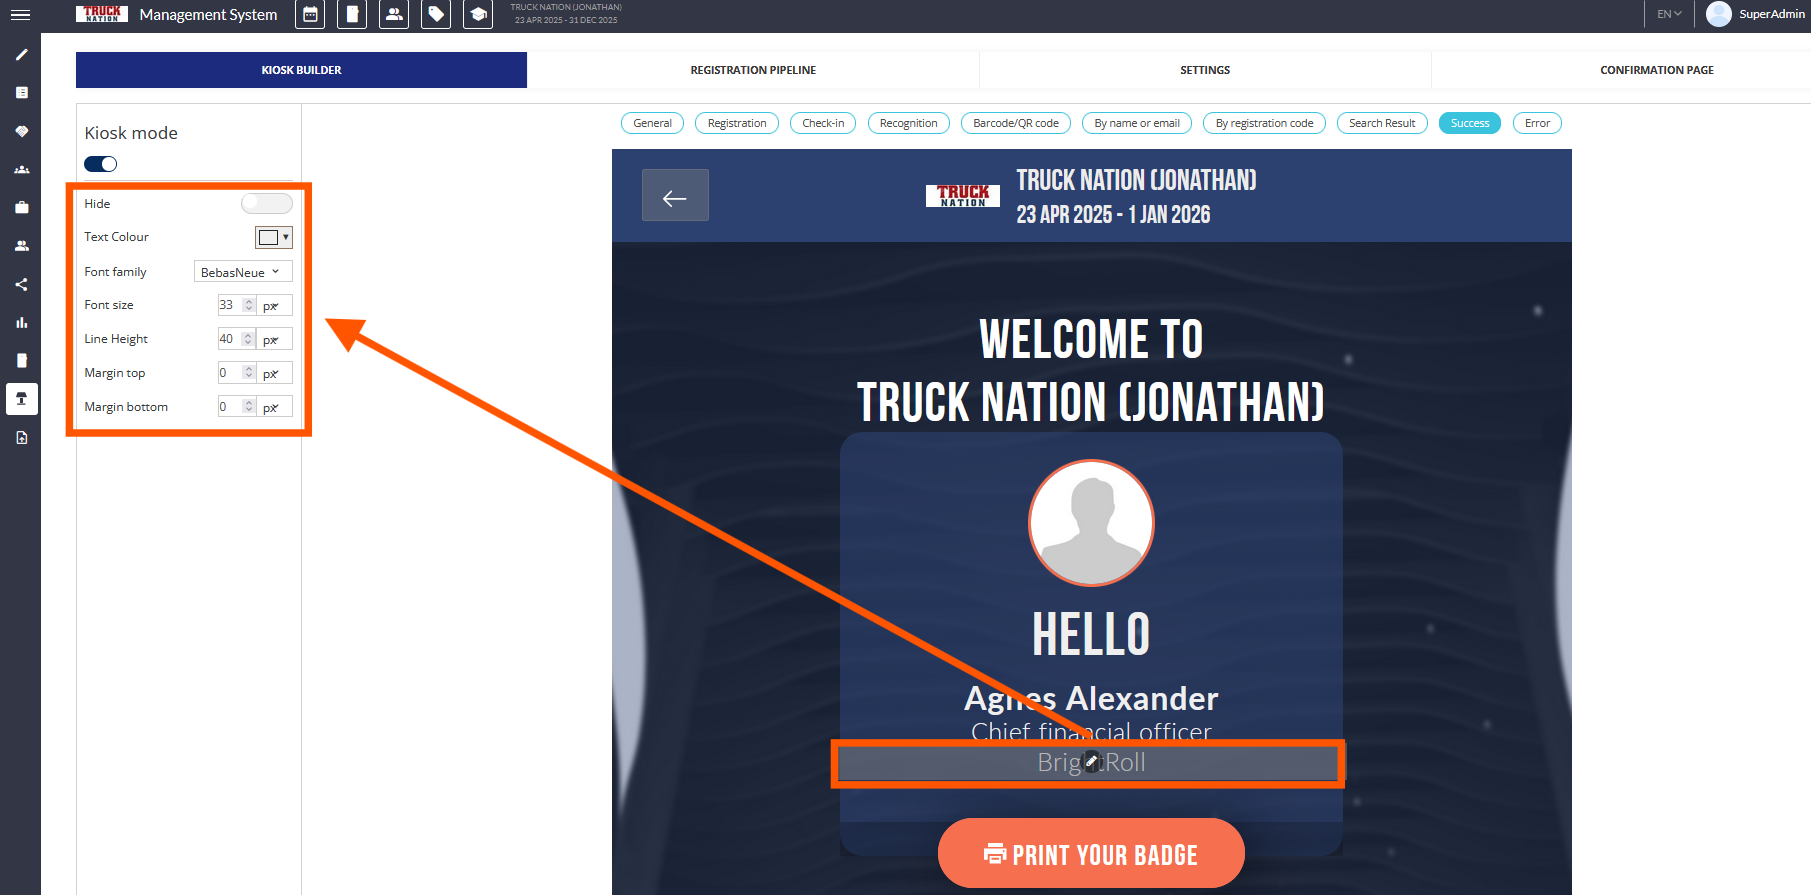This screenshot has width=1811, height=895.
Task: Open the EN language selector
Action: coord(1669,14)
